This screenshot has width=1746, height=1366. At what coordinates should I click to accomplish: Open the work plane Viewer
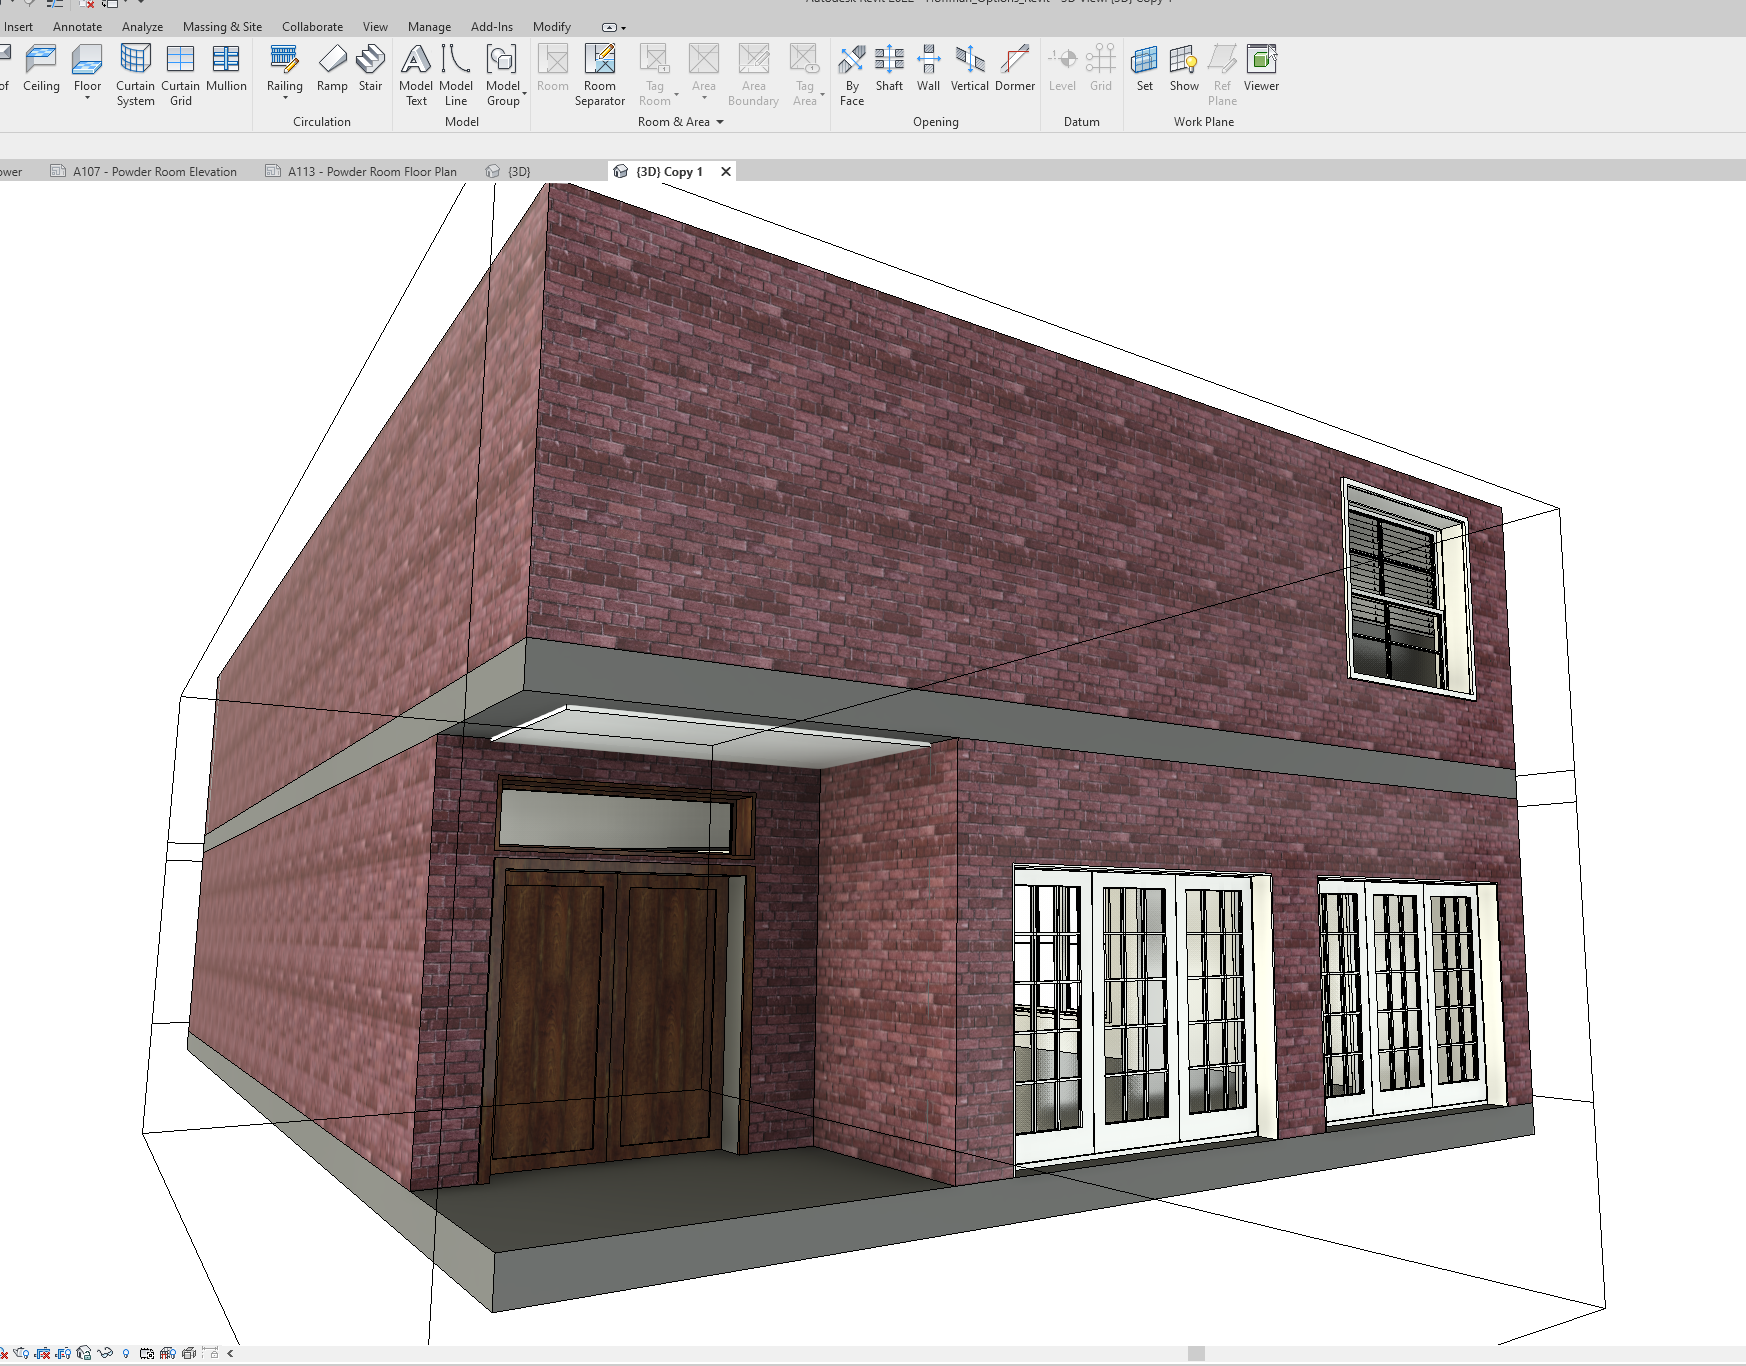tap(1261, 70)
